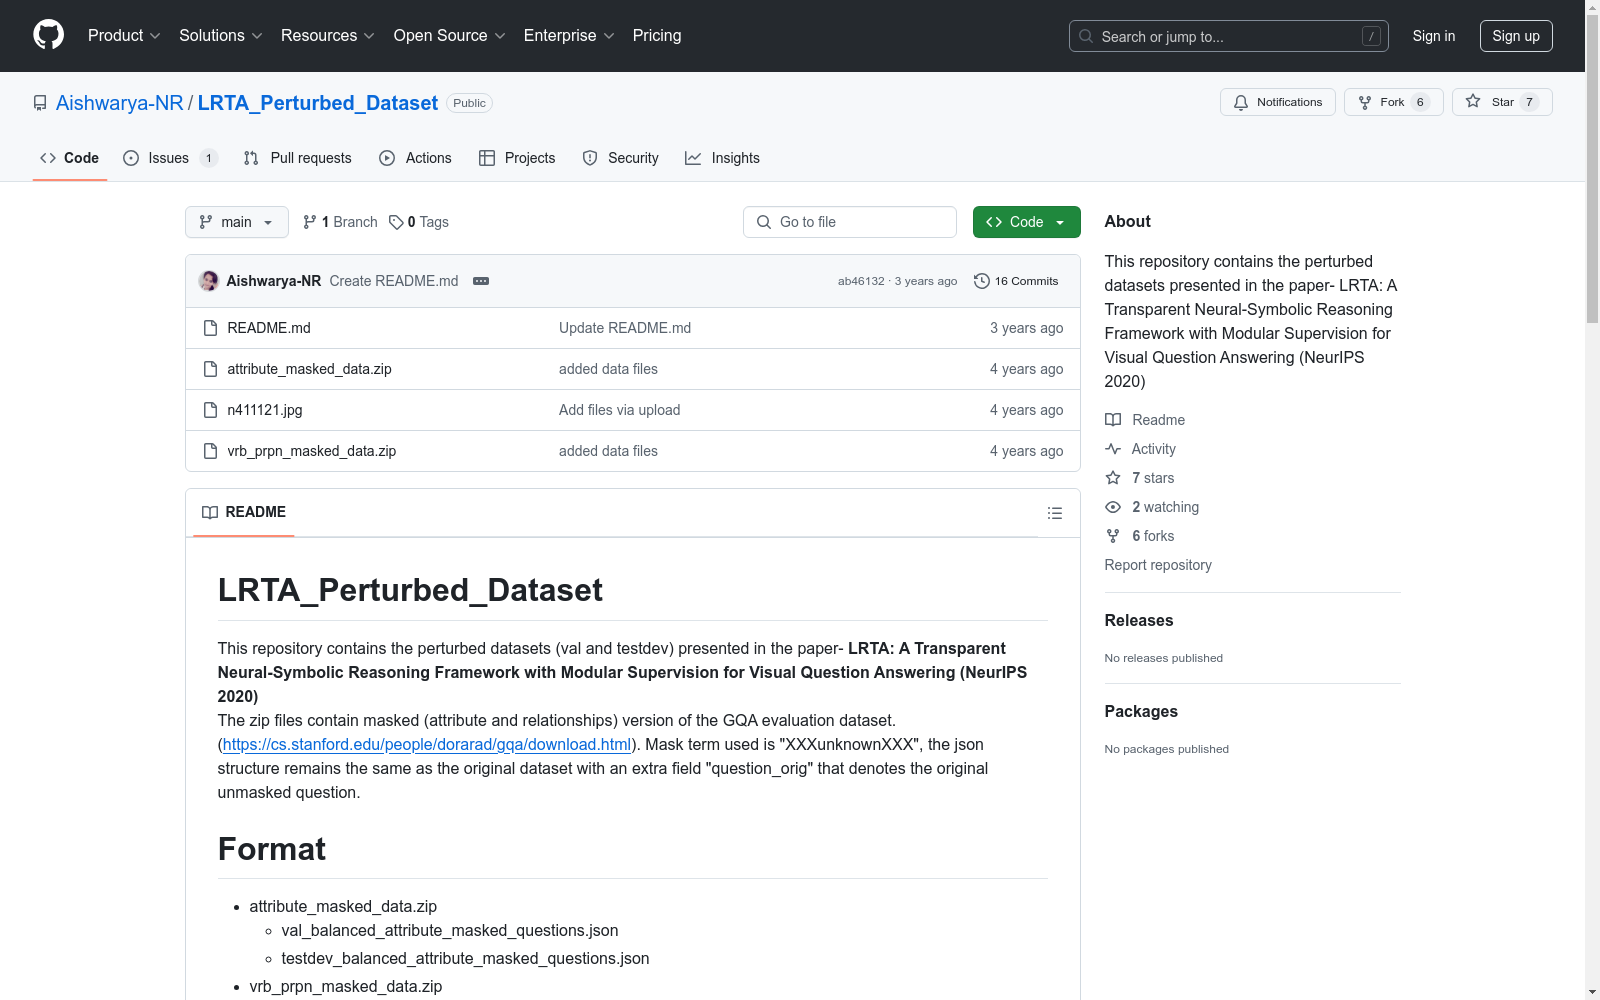Expand the green Code dropdown button

(x=1026, y=222)
